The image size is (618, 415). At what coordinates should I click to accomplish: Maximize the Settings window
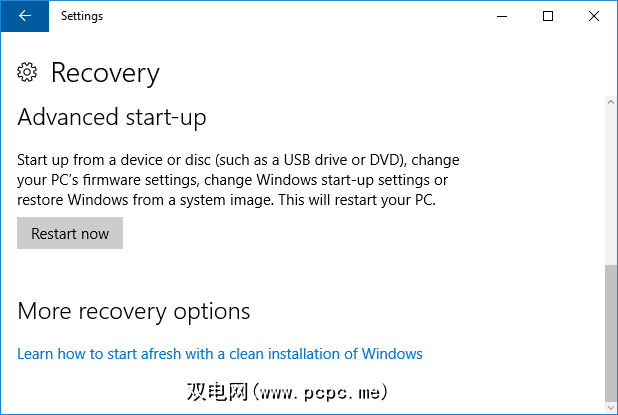coord(548,16)
